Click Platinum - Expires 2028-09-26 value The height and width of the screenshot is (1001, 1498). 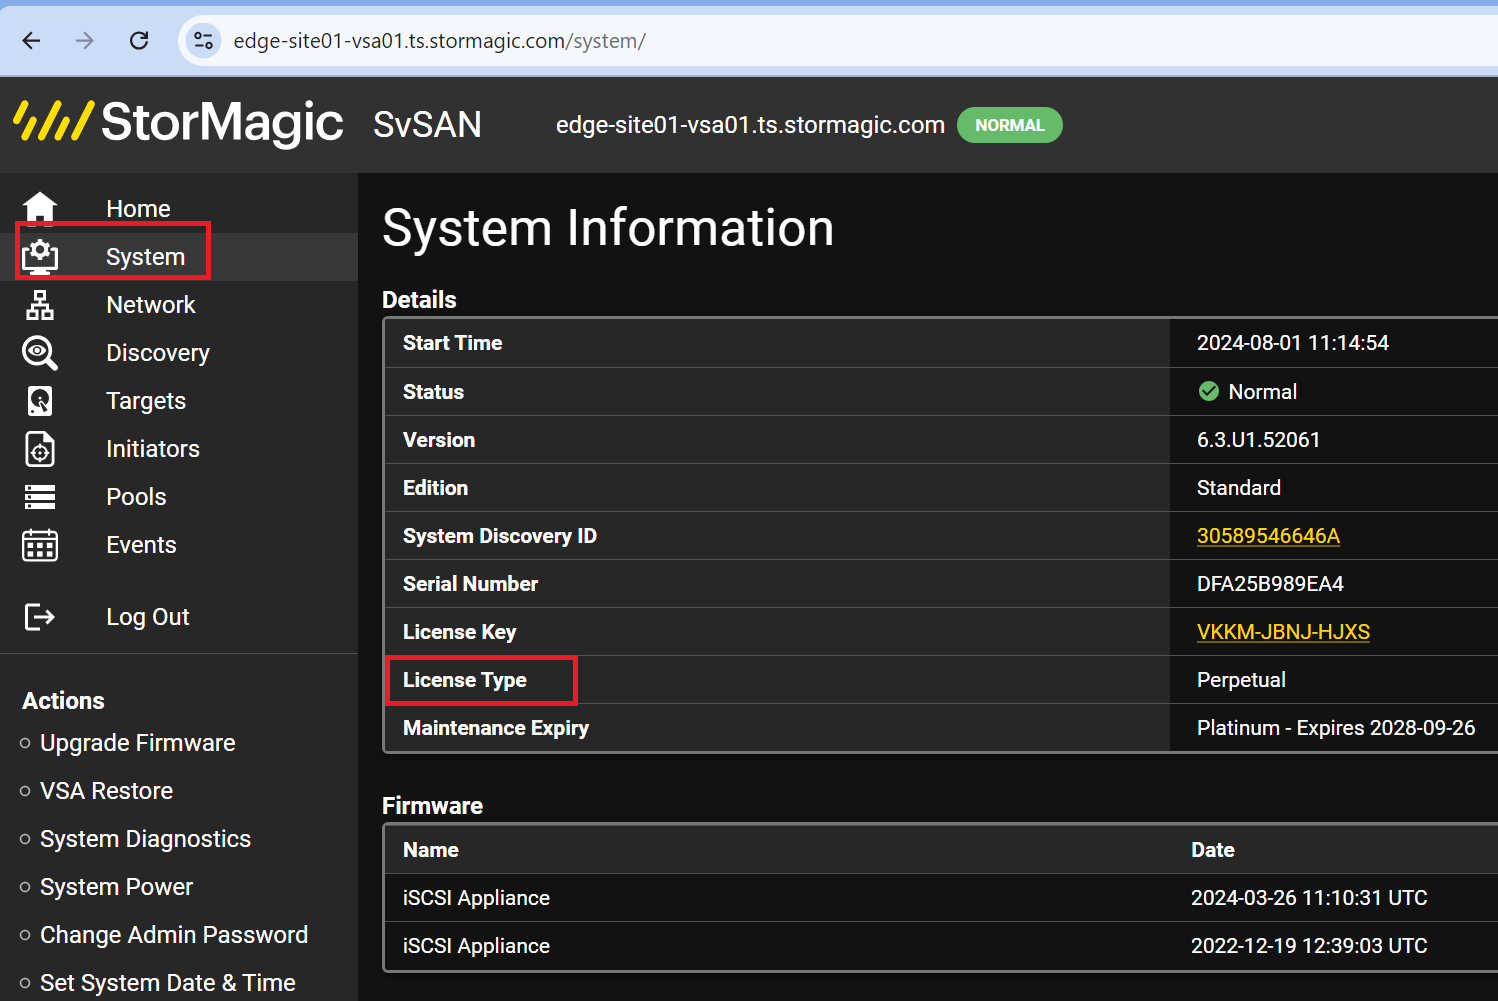pos(1336,728)
